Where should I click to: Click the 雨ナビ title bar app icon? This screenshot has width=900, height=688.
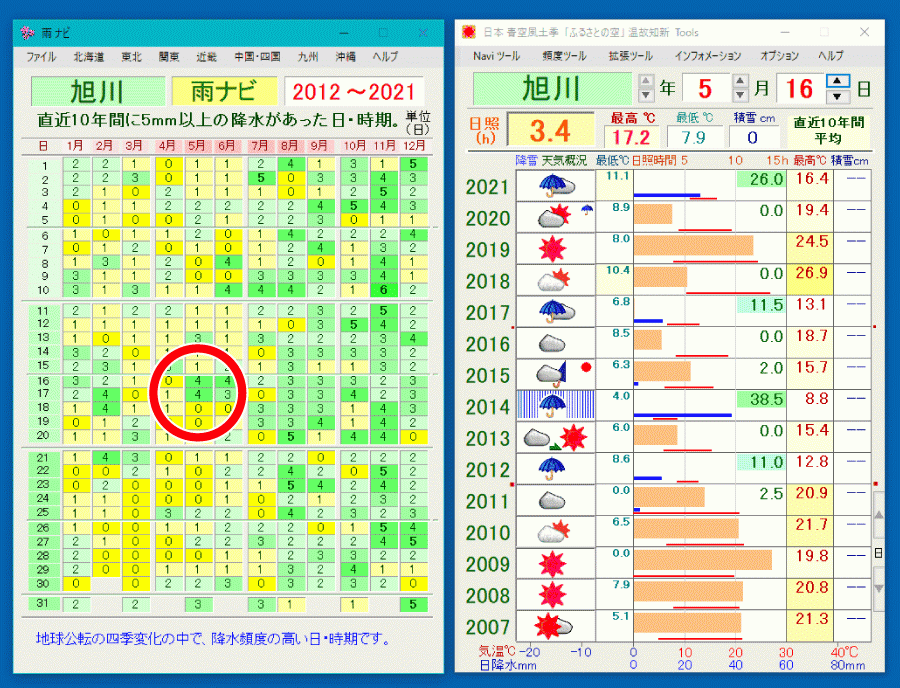pos(28,33)
